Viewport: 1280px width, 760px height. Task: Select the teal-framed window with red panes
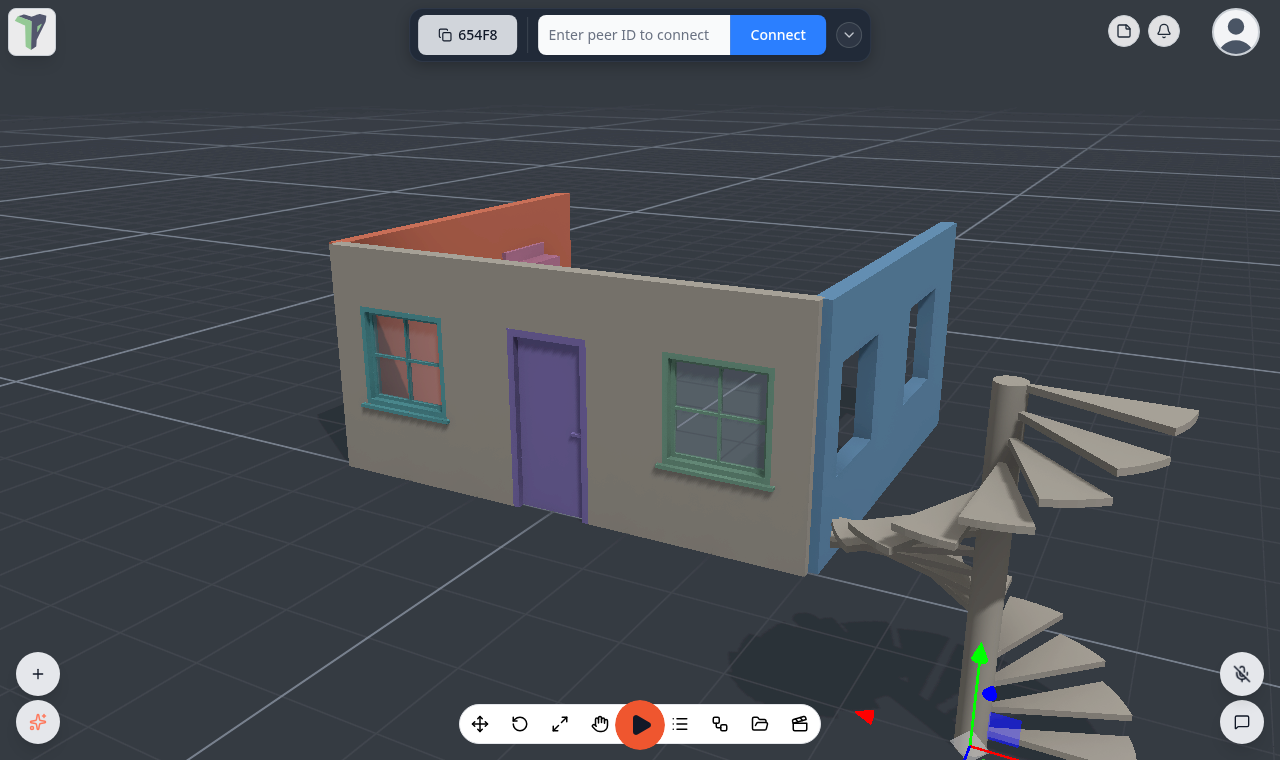[x=404, y=364]
